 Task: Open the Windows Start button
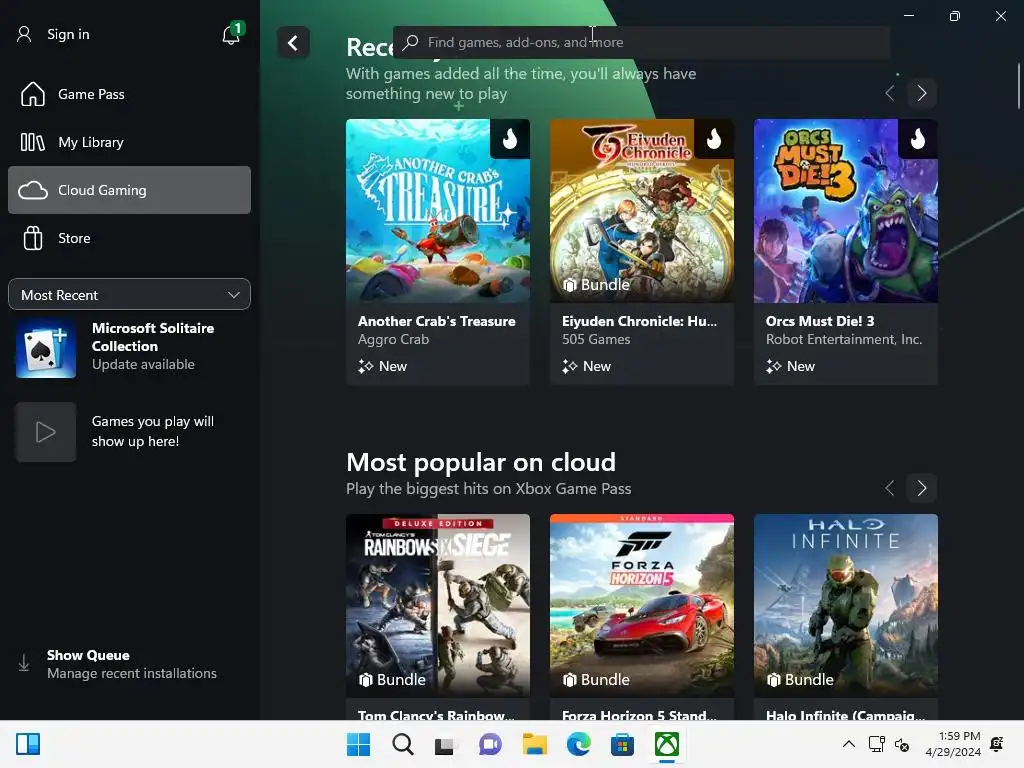[x=358, y=744]
